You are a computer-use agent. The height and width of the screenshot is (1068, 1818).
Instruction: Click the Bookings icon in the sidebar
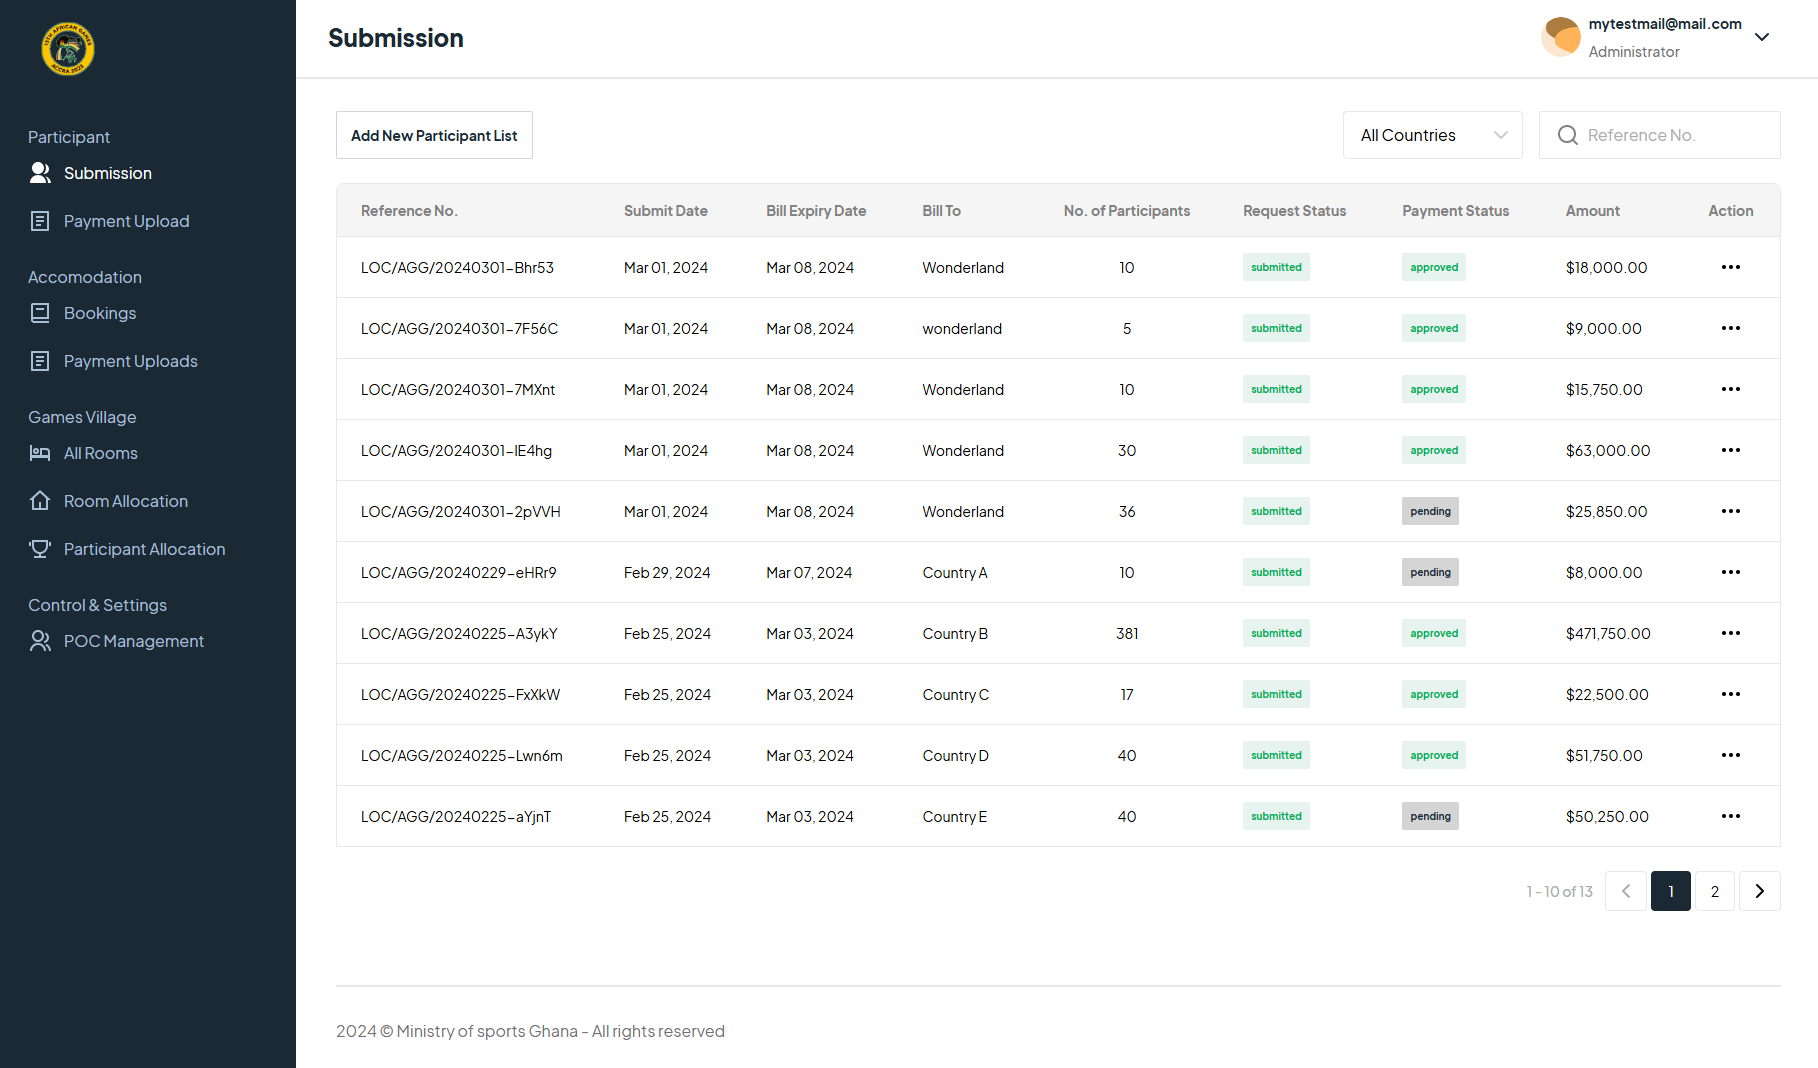click(40, 313)
